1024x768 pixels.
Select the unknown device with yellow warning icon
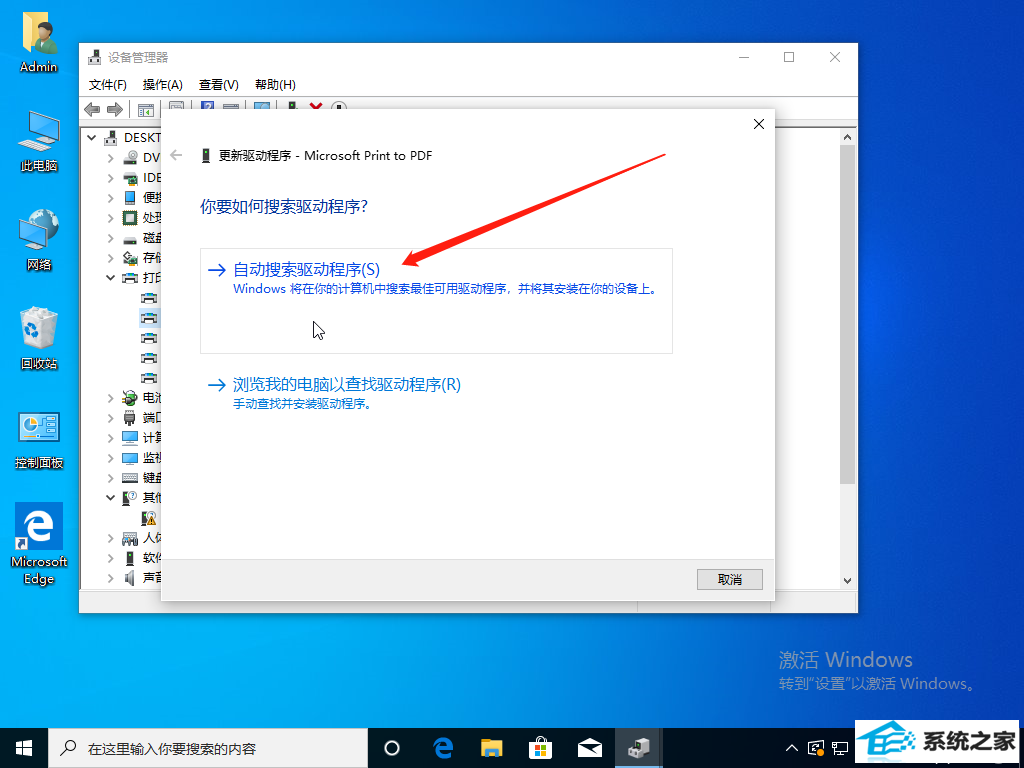pos(150,518)
